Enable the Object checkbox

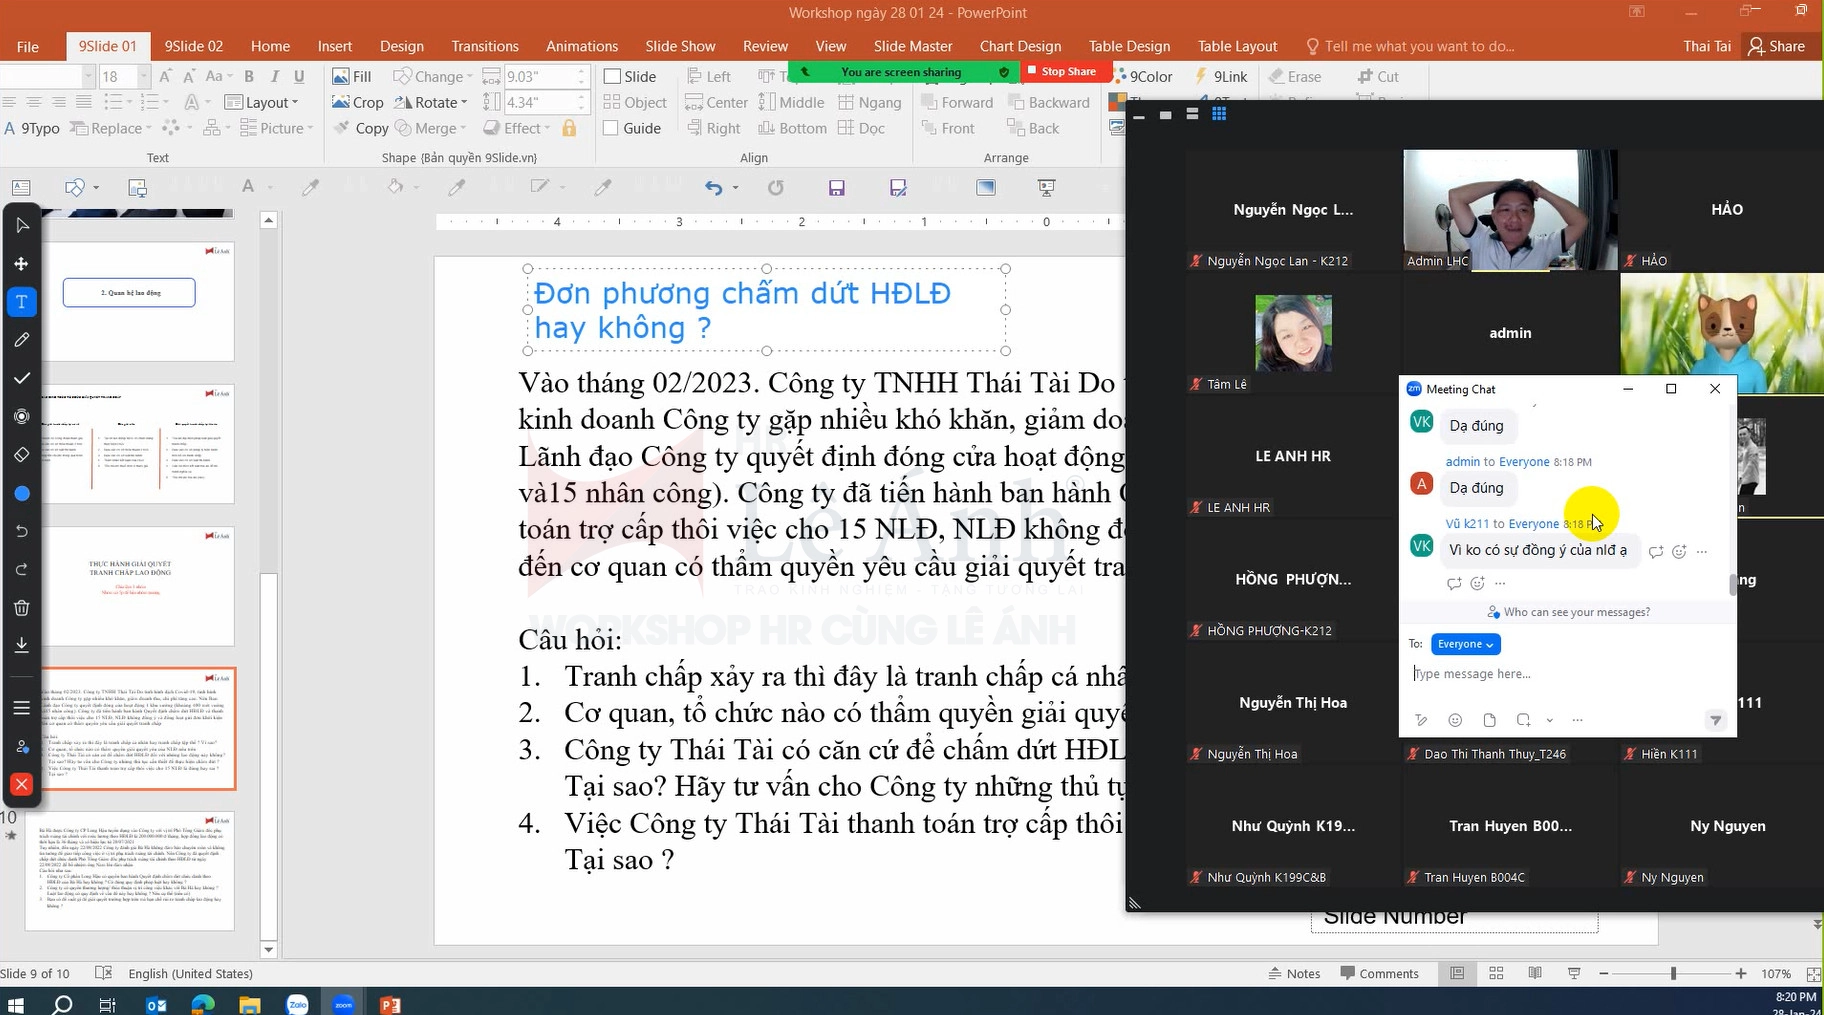[x=612, y=102]
